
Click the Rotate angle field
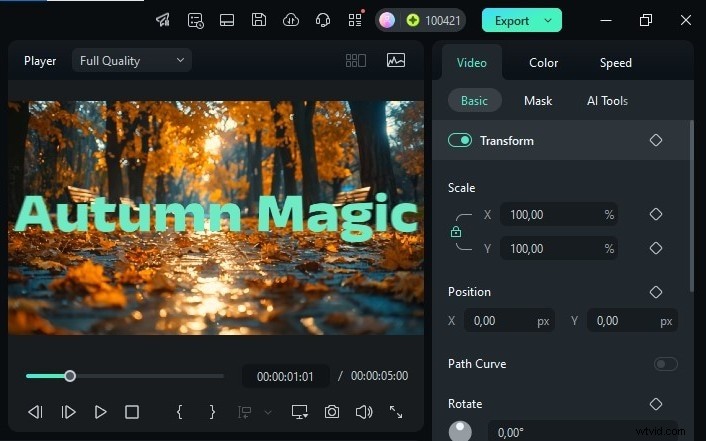(x=583, y=431)
